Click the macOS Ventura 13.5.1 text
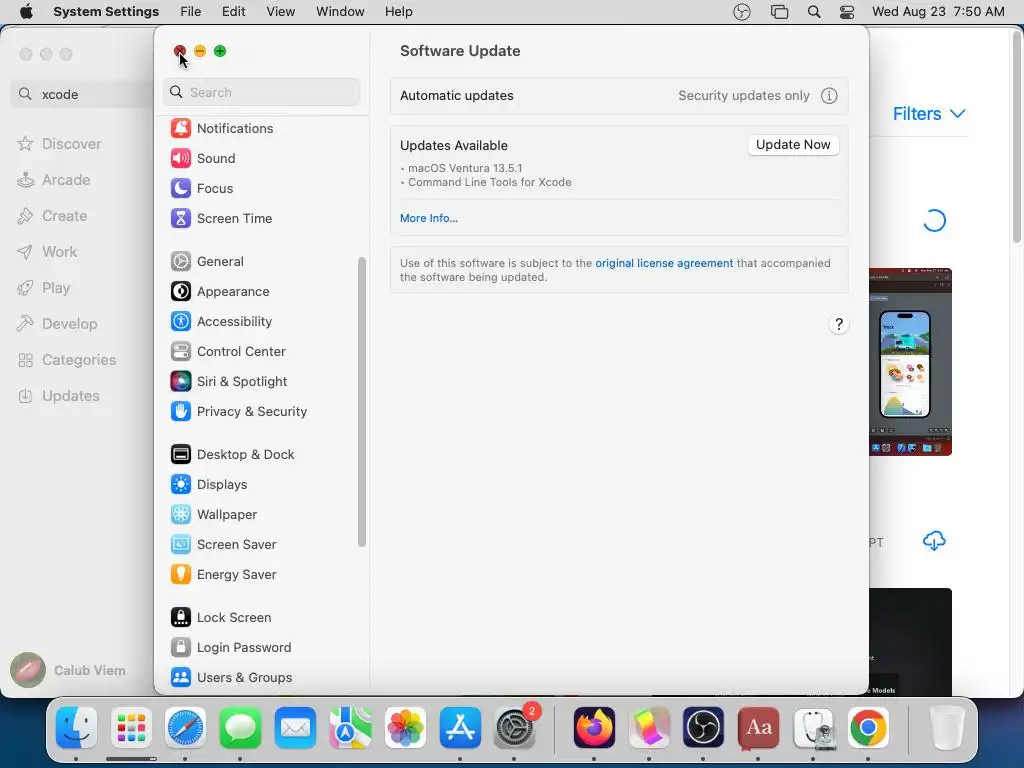The image size is (1024, 768). click(x=465, y=168)
